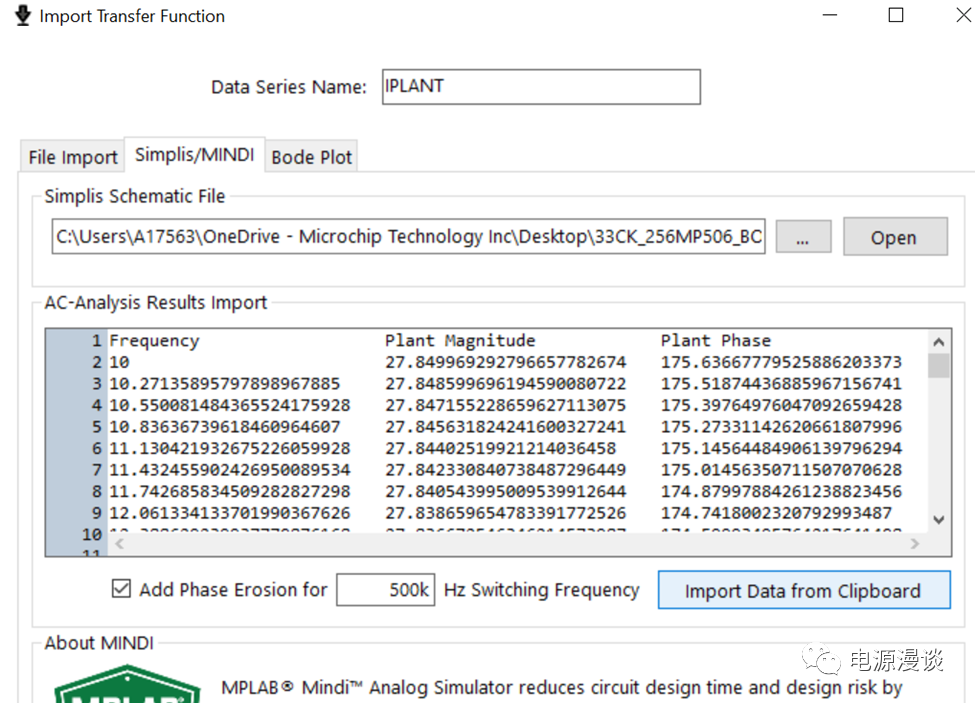
Task: Open the Bode Plot tab
Action: coord(312,157)
